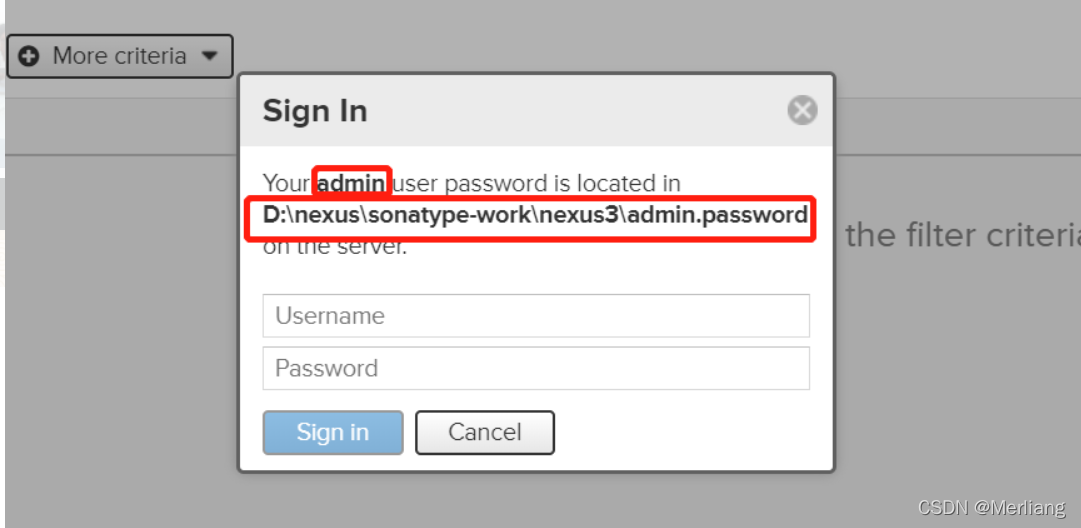Click the "Sign In" dialog title
This screenshot has width=1081, height=528.
pos(315,111)
